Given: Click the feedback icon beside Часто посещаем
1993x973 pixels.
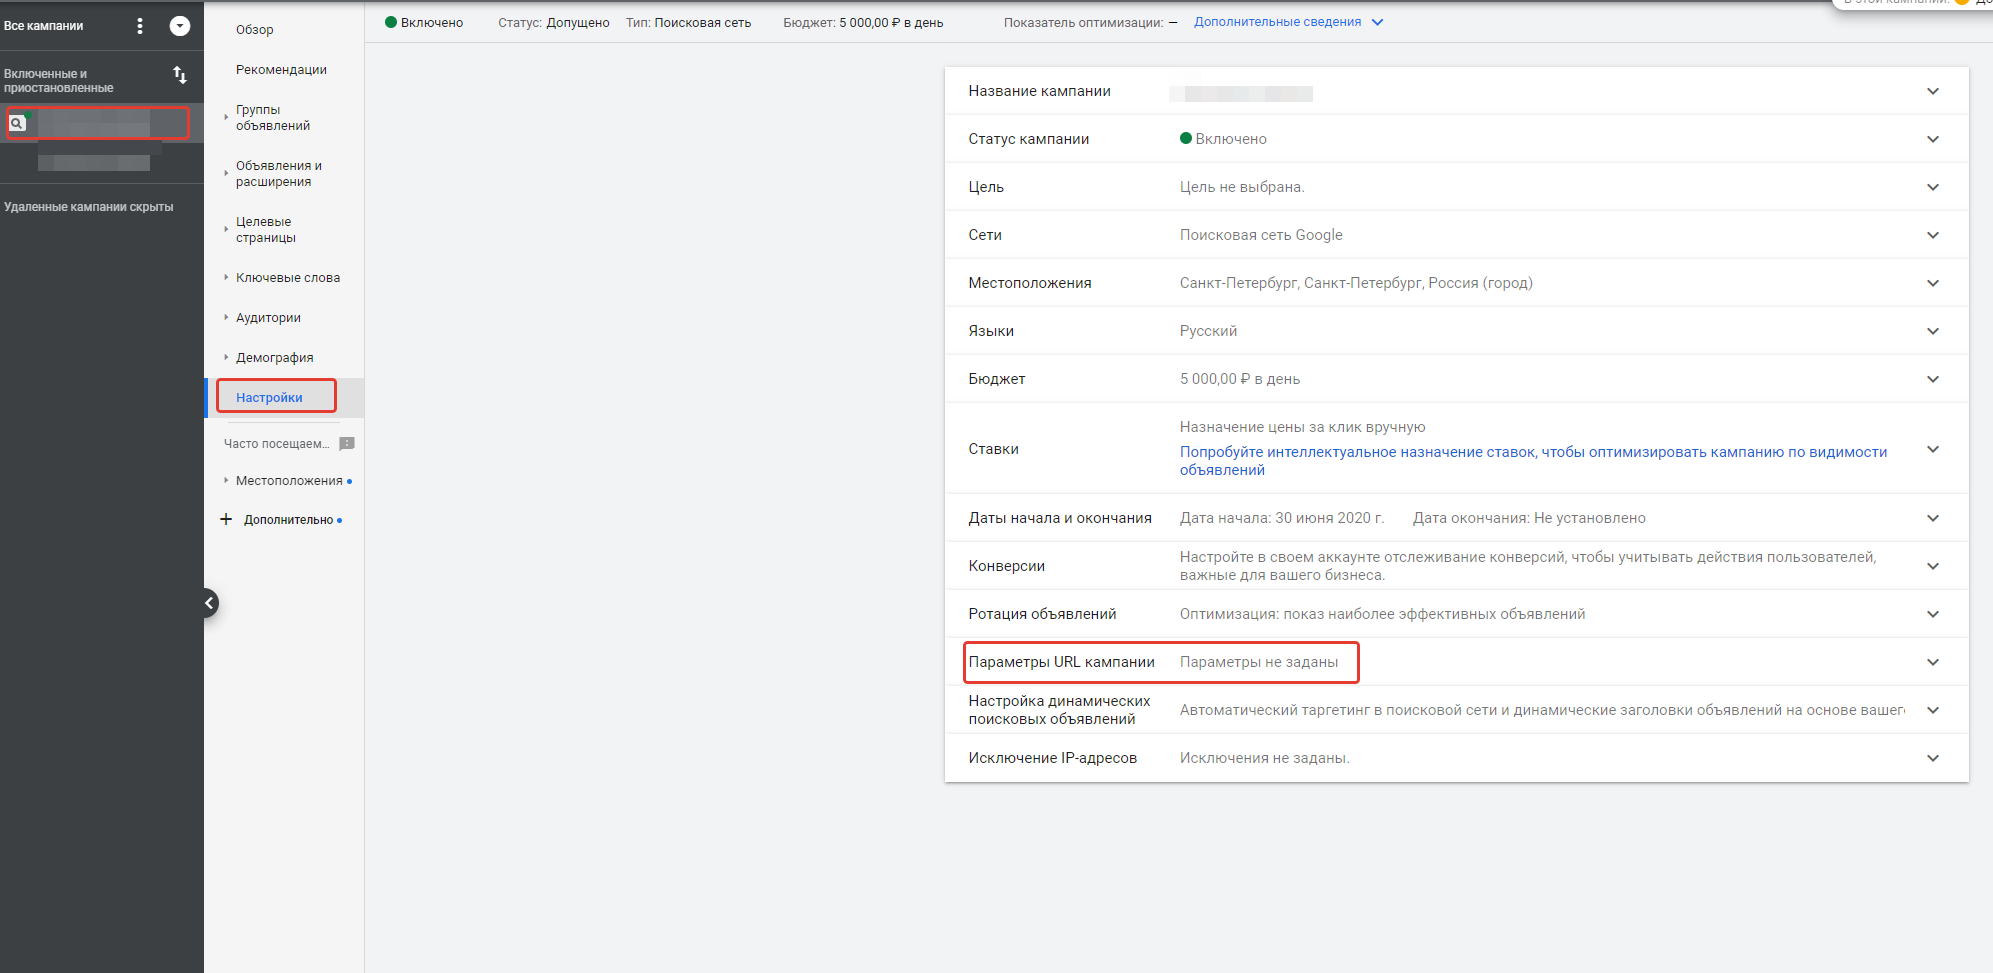Looking at the screenshot, I should point(347,443).
